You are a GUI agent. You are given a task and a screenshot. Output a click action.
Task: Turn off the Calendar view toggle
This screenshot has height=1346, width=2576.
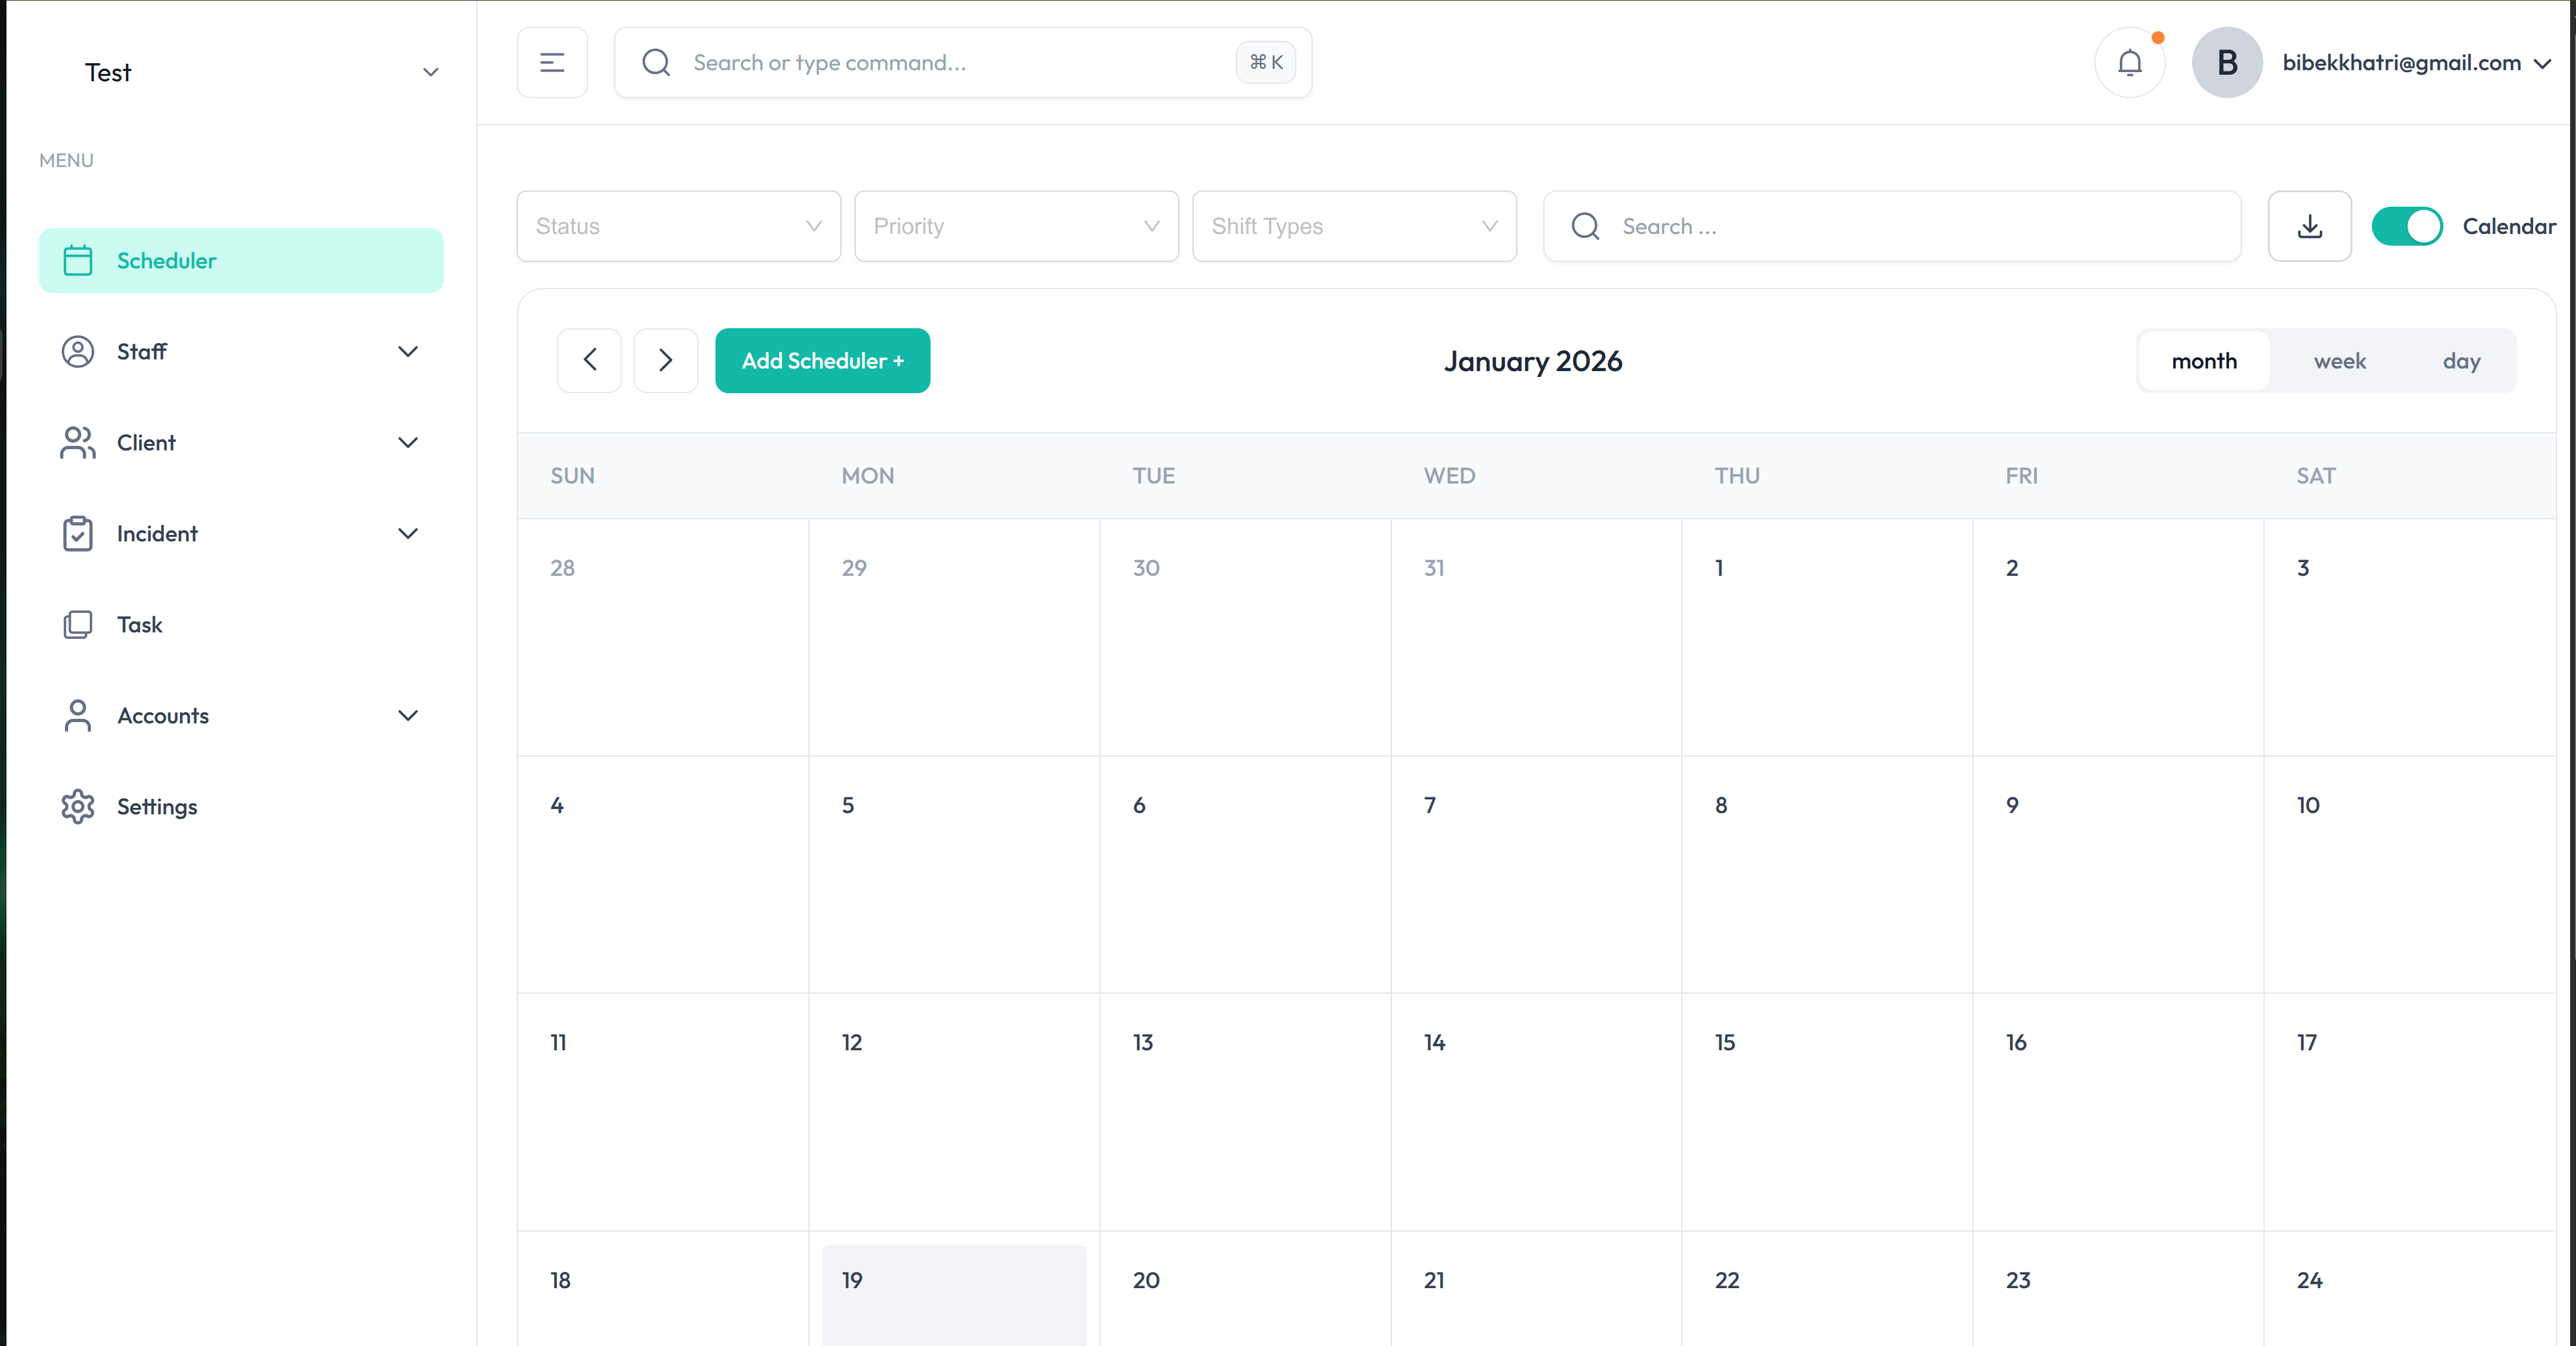coord(2406,227)
